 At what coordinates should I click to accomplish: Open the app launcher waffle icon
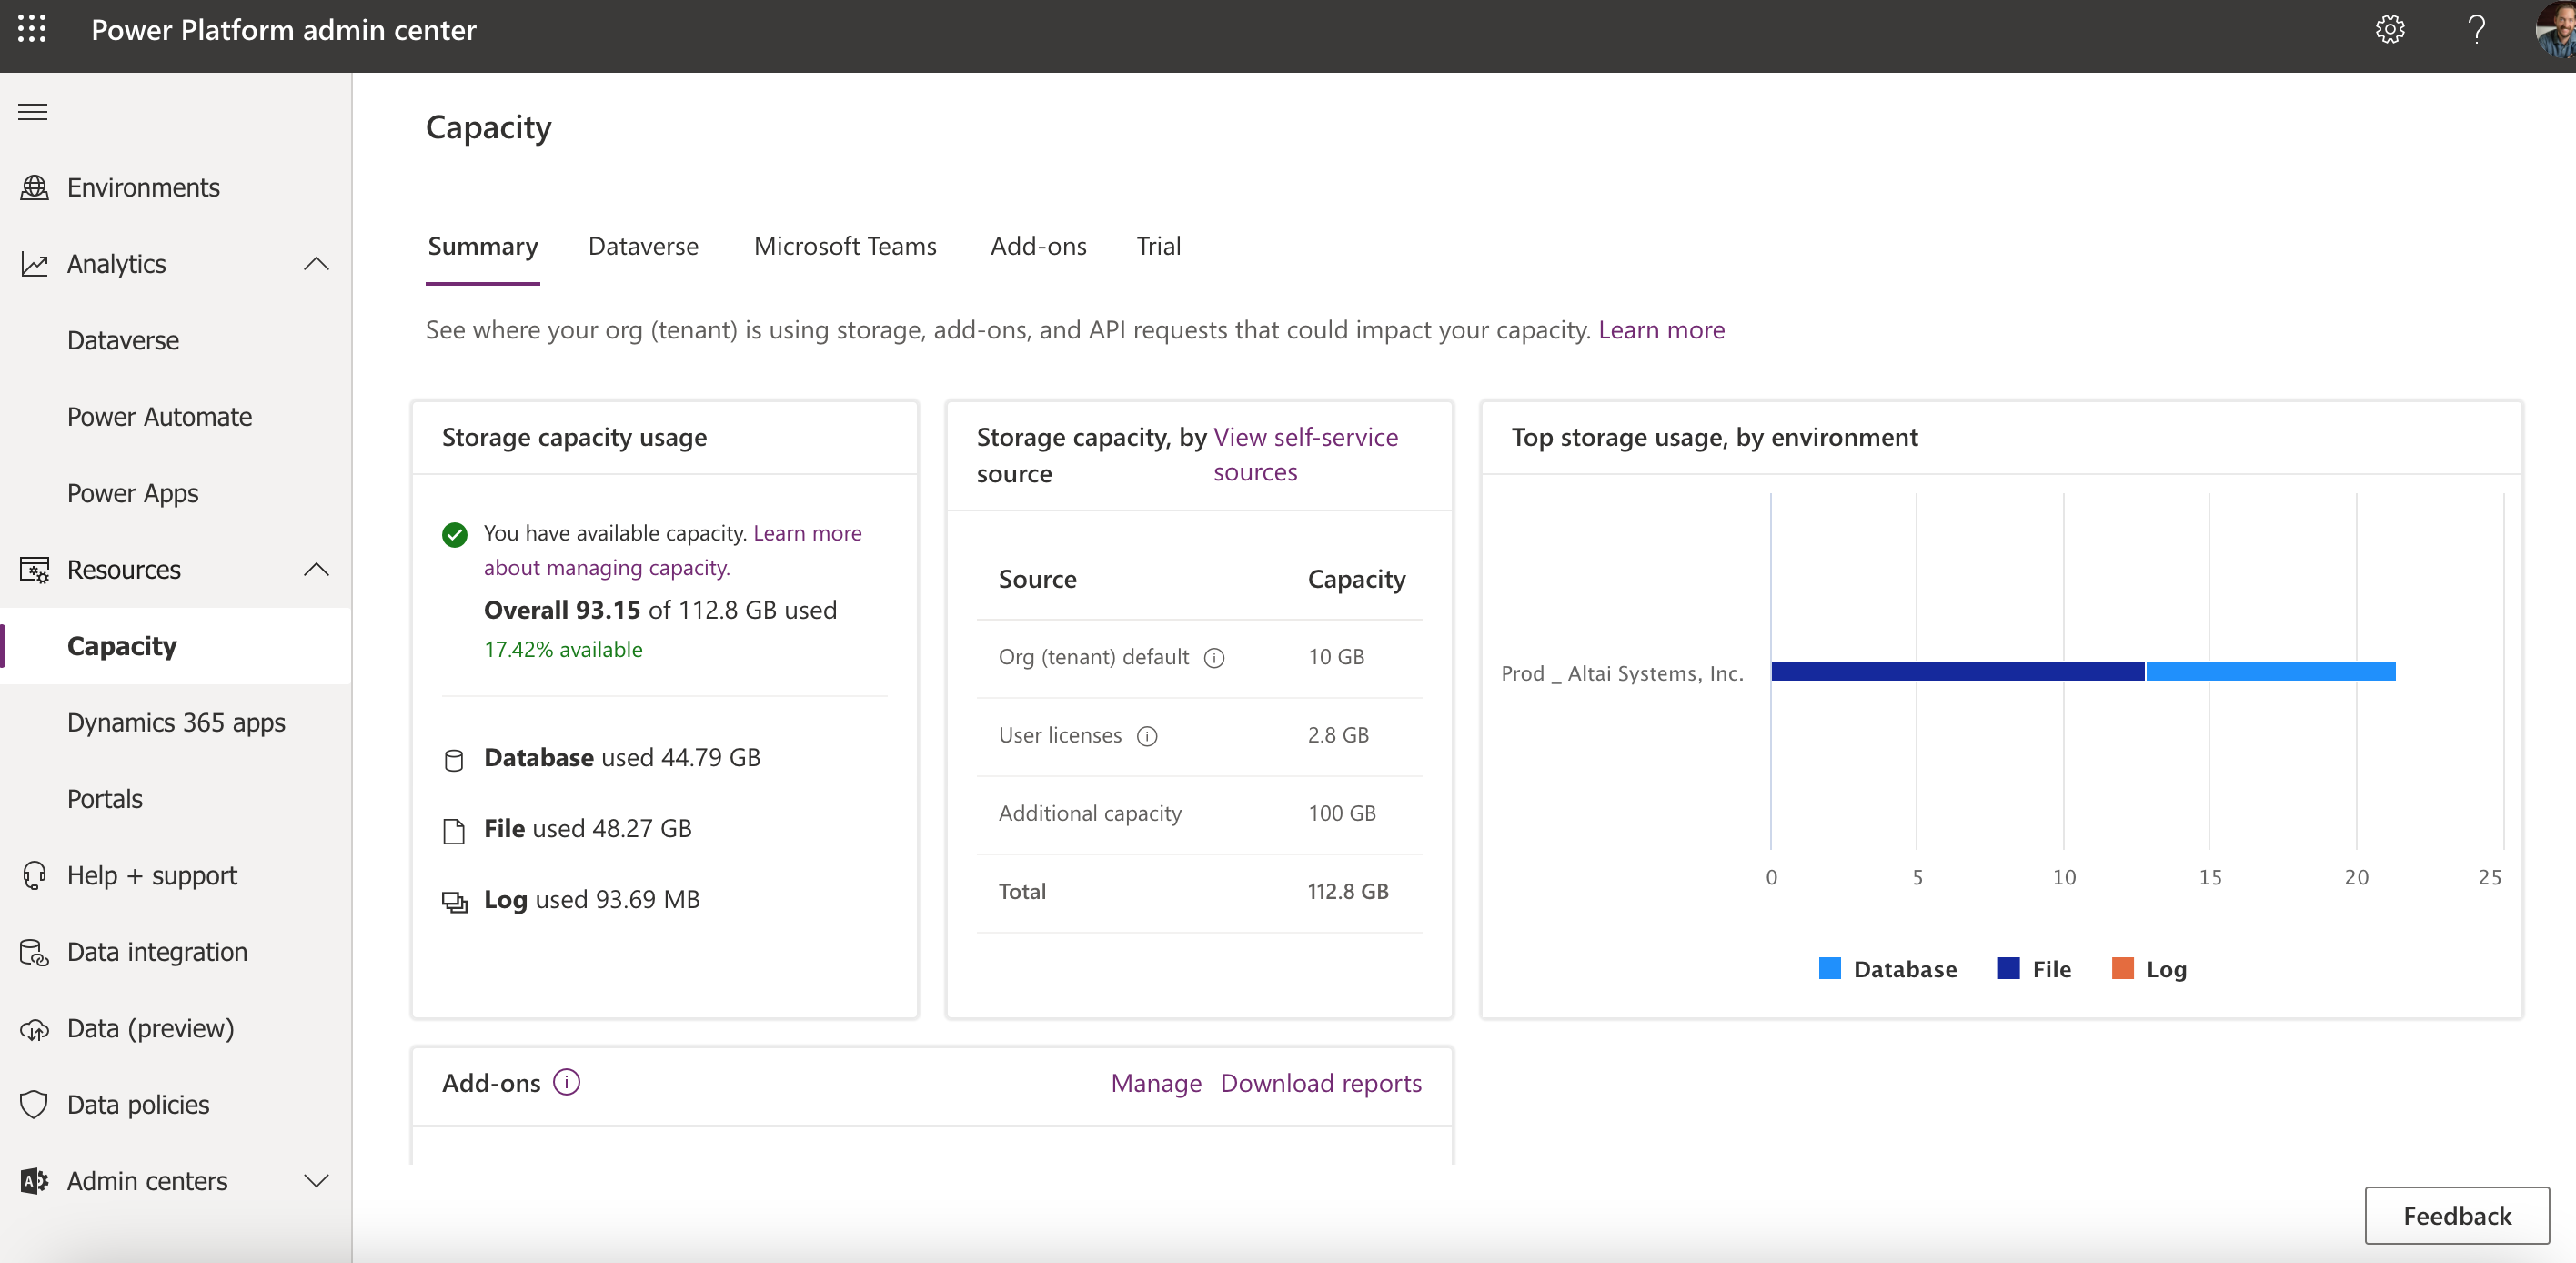click(32, 29)
